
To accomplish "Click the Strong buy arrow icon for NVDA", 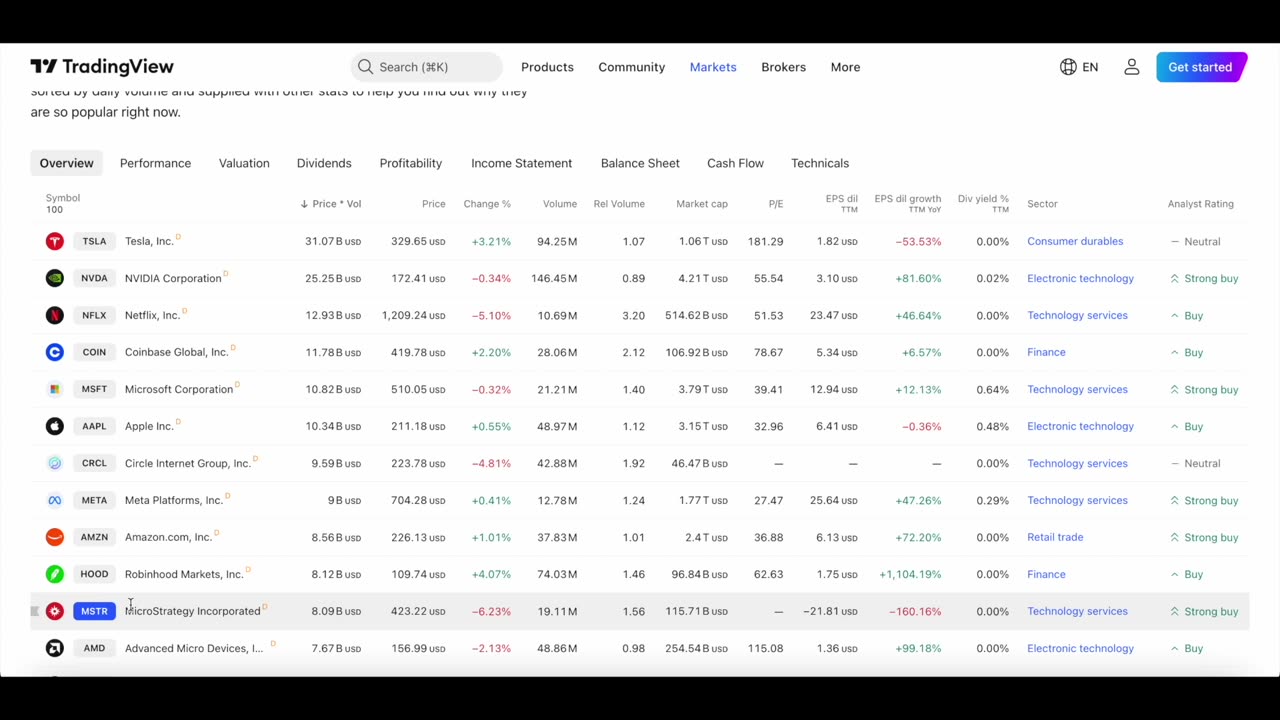I will [x=1174, y=278].
